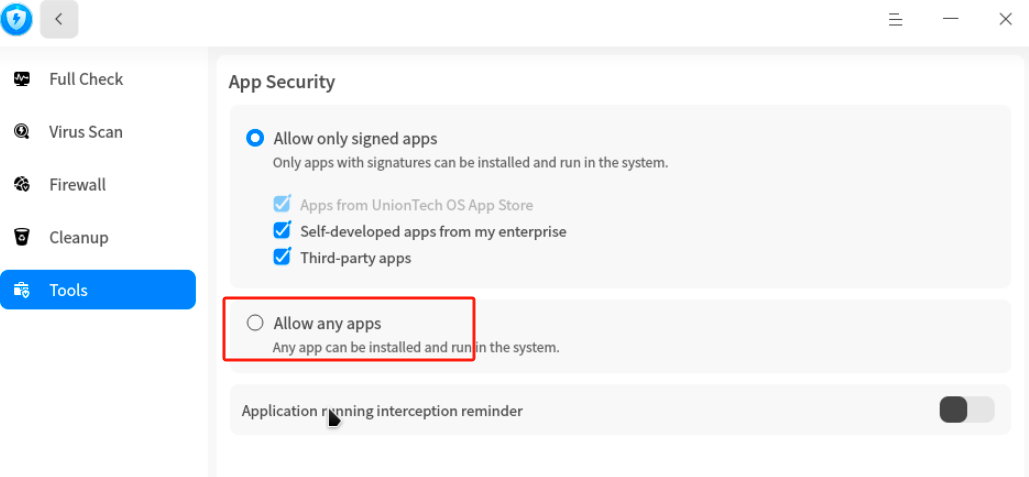Viewport: 1029px width, 477px height.
Task: Click the App Security heading
Action: [x=282, y=82]
